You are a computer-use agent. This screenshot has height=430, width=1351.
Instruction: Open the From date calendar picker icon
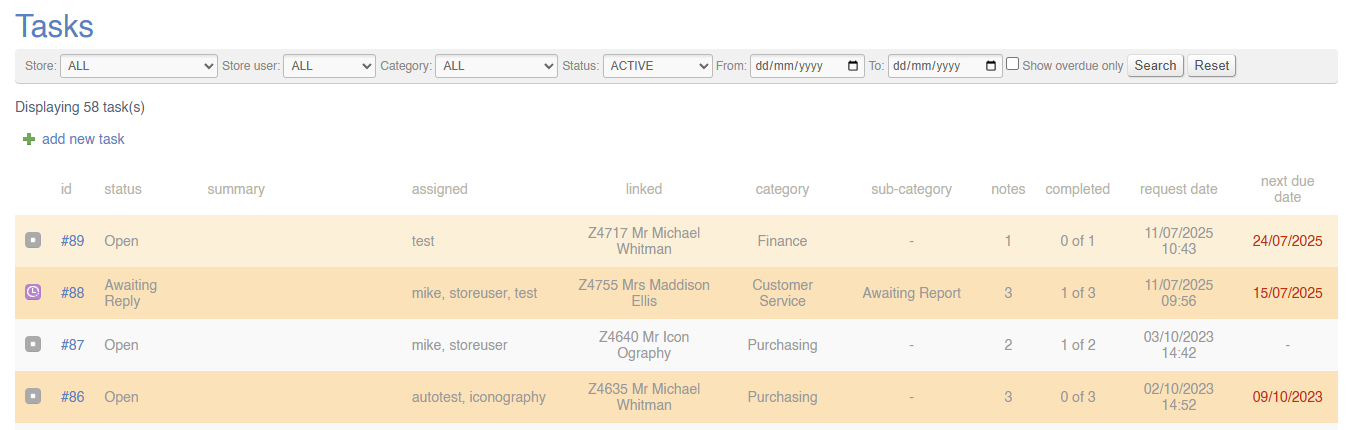[853, 66]
